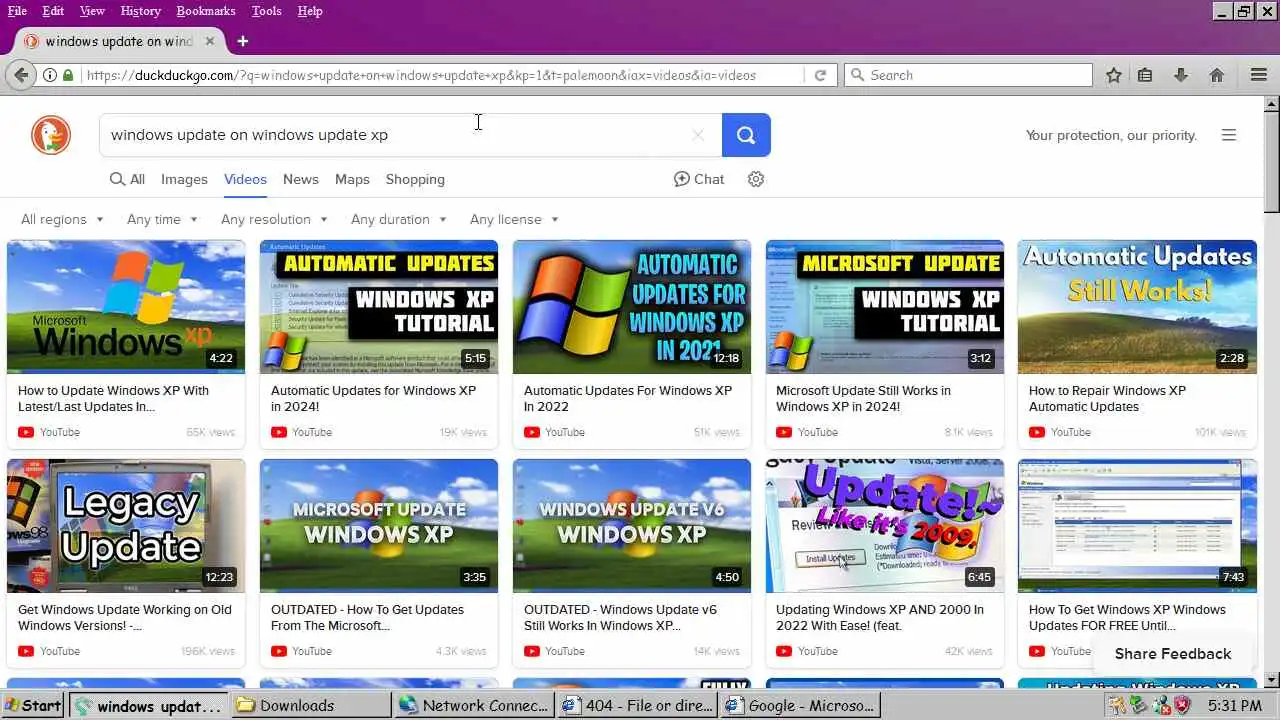The image size is (1280, 720).
Task: Switch to 'Google - Microso...' taskbar window
Action: [x=800, y=705]
